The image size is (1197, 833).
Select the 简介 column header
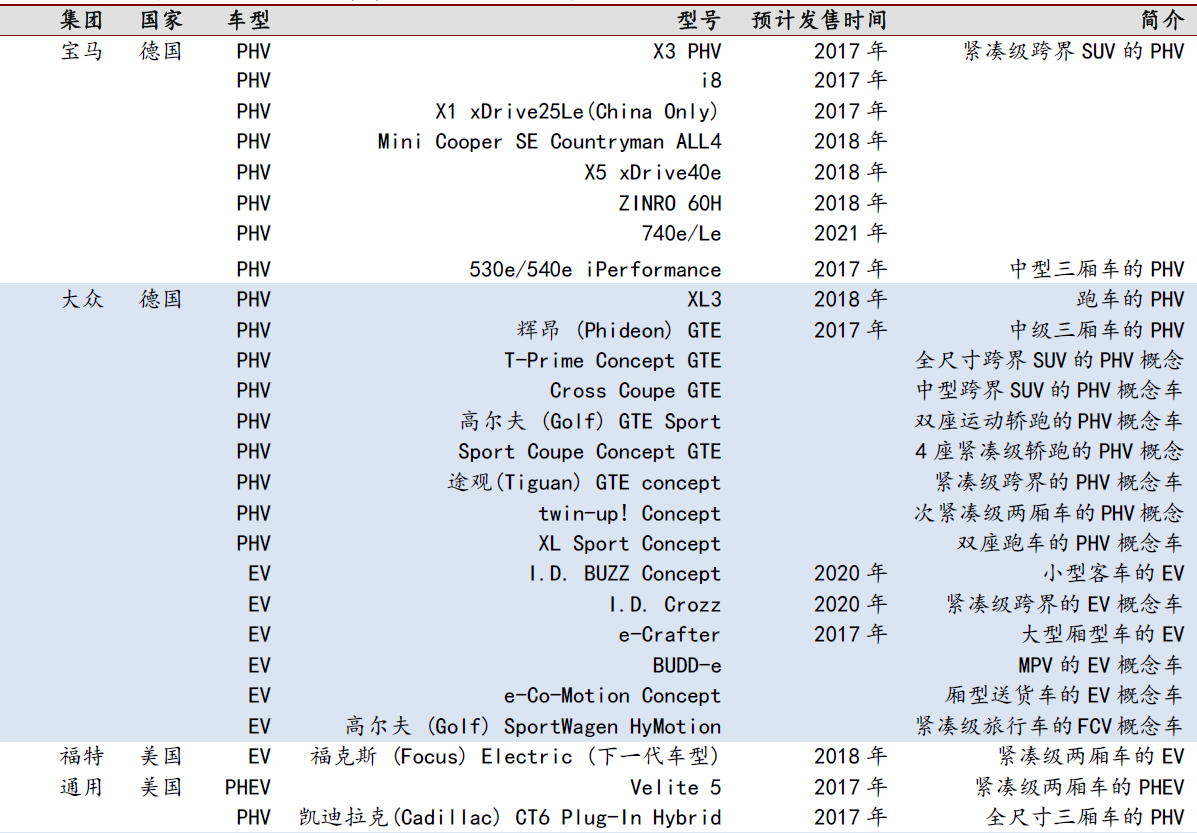point(1162,19)
